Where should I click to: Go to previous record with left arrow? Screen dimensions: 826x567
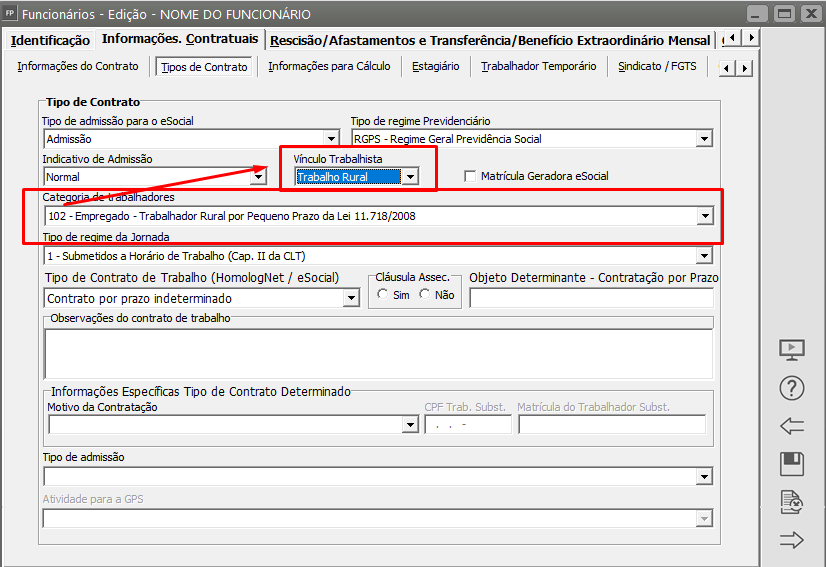791,426
